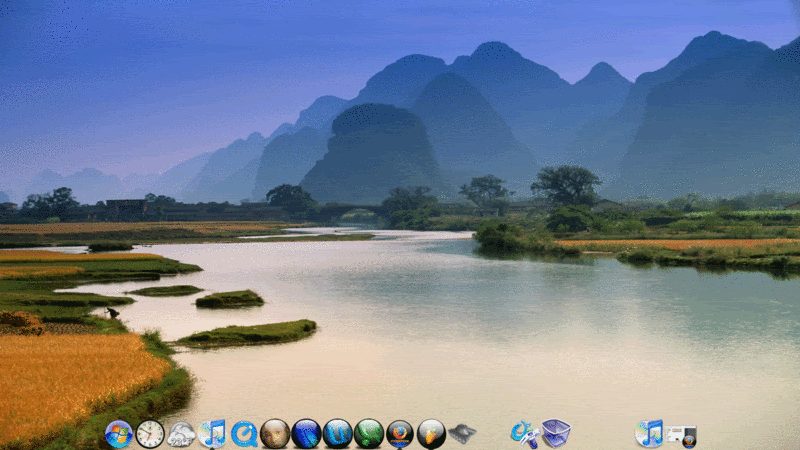Viewport: 800px width, 450px height.
Task: Open the brown portrait orb icon
Action: [x=275, y=434]
